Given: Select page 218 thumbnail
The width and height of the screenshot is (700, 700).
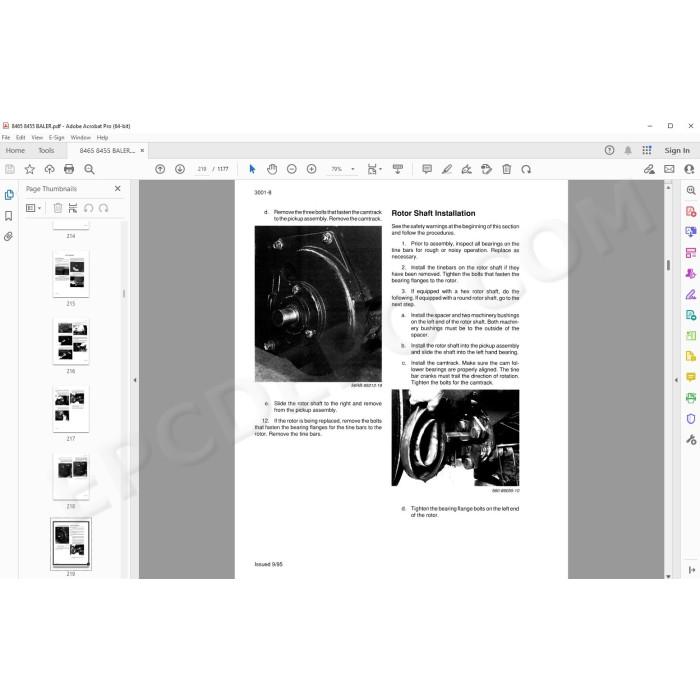Looking at the screenshot, I should click(x=71, y=476).
